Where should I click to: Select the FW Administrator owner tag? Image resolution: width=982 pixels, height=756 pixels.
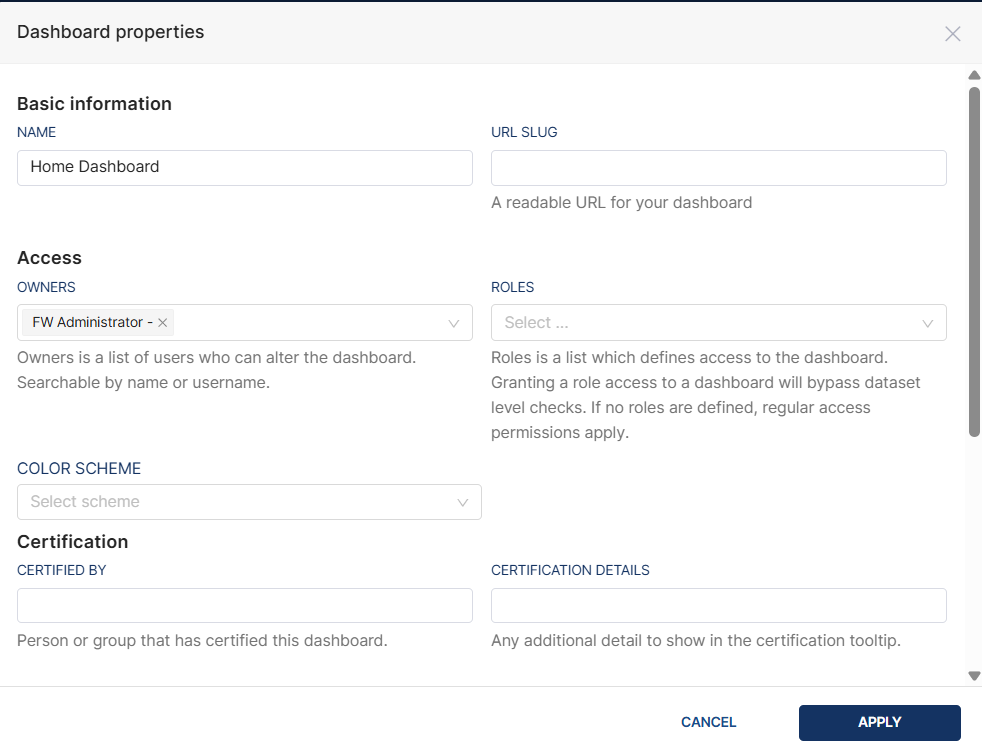click(x=90, y=323)
